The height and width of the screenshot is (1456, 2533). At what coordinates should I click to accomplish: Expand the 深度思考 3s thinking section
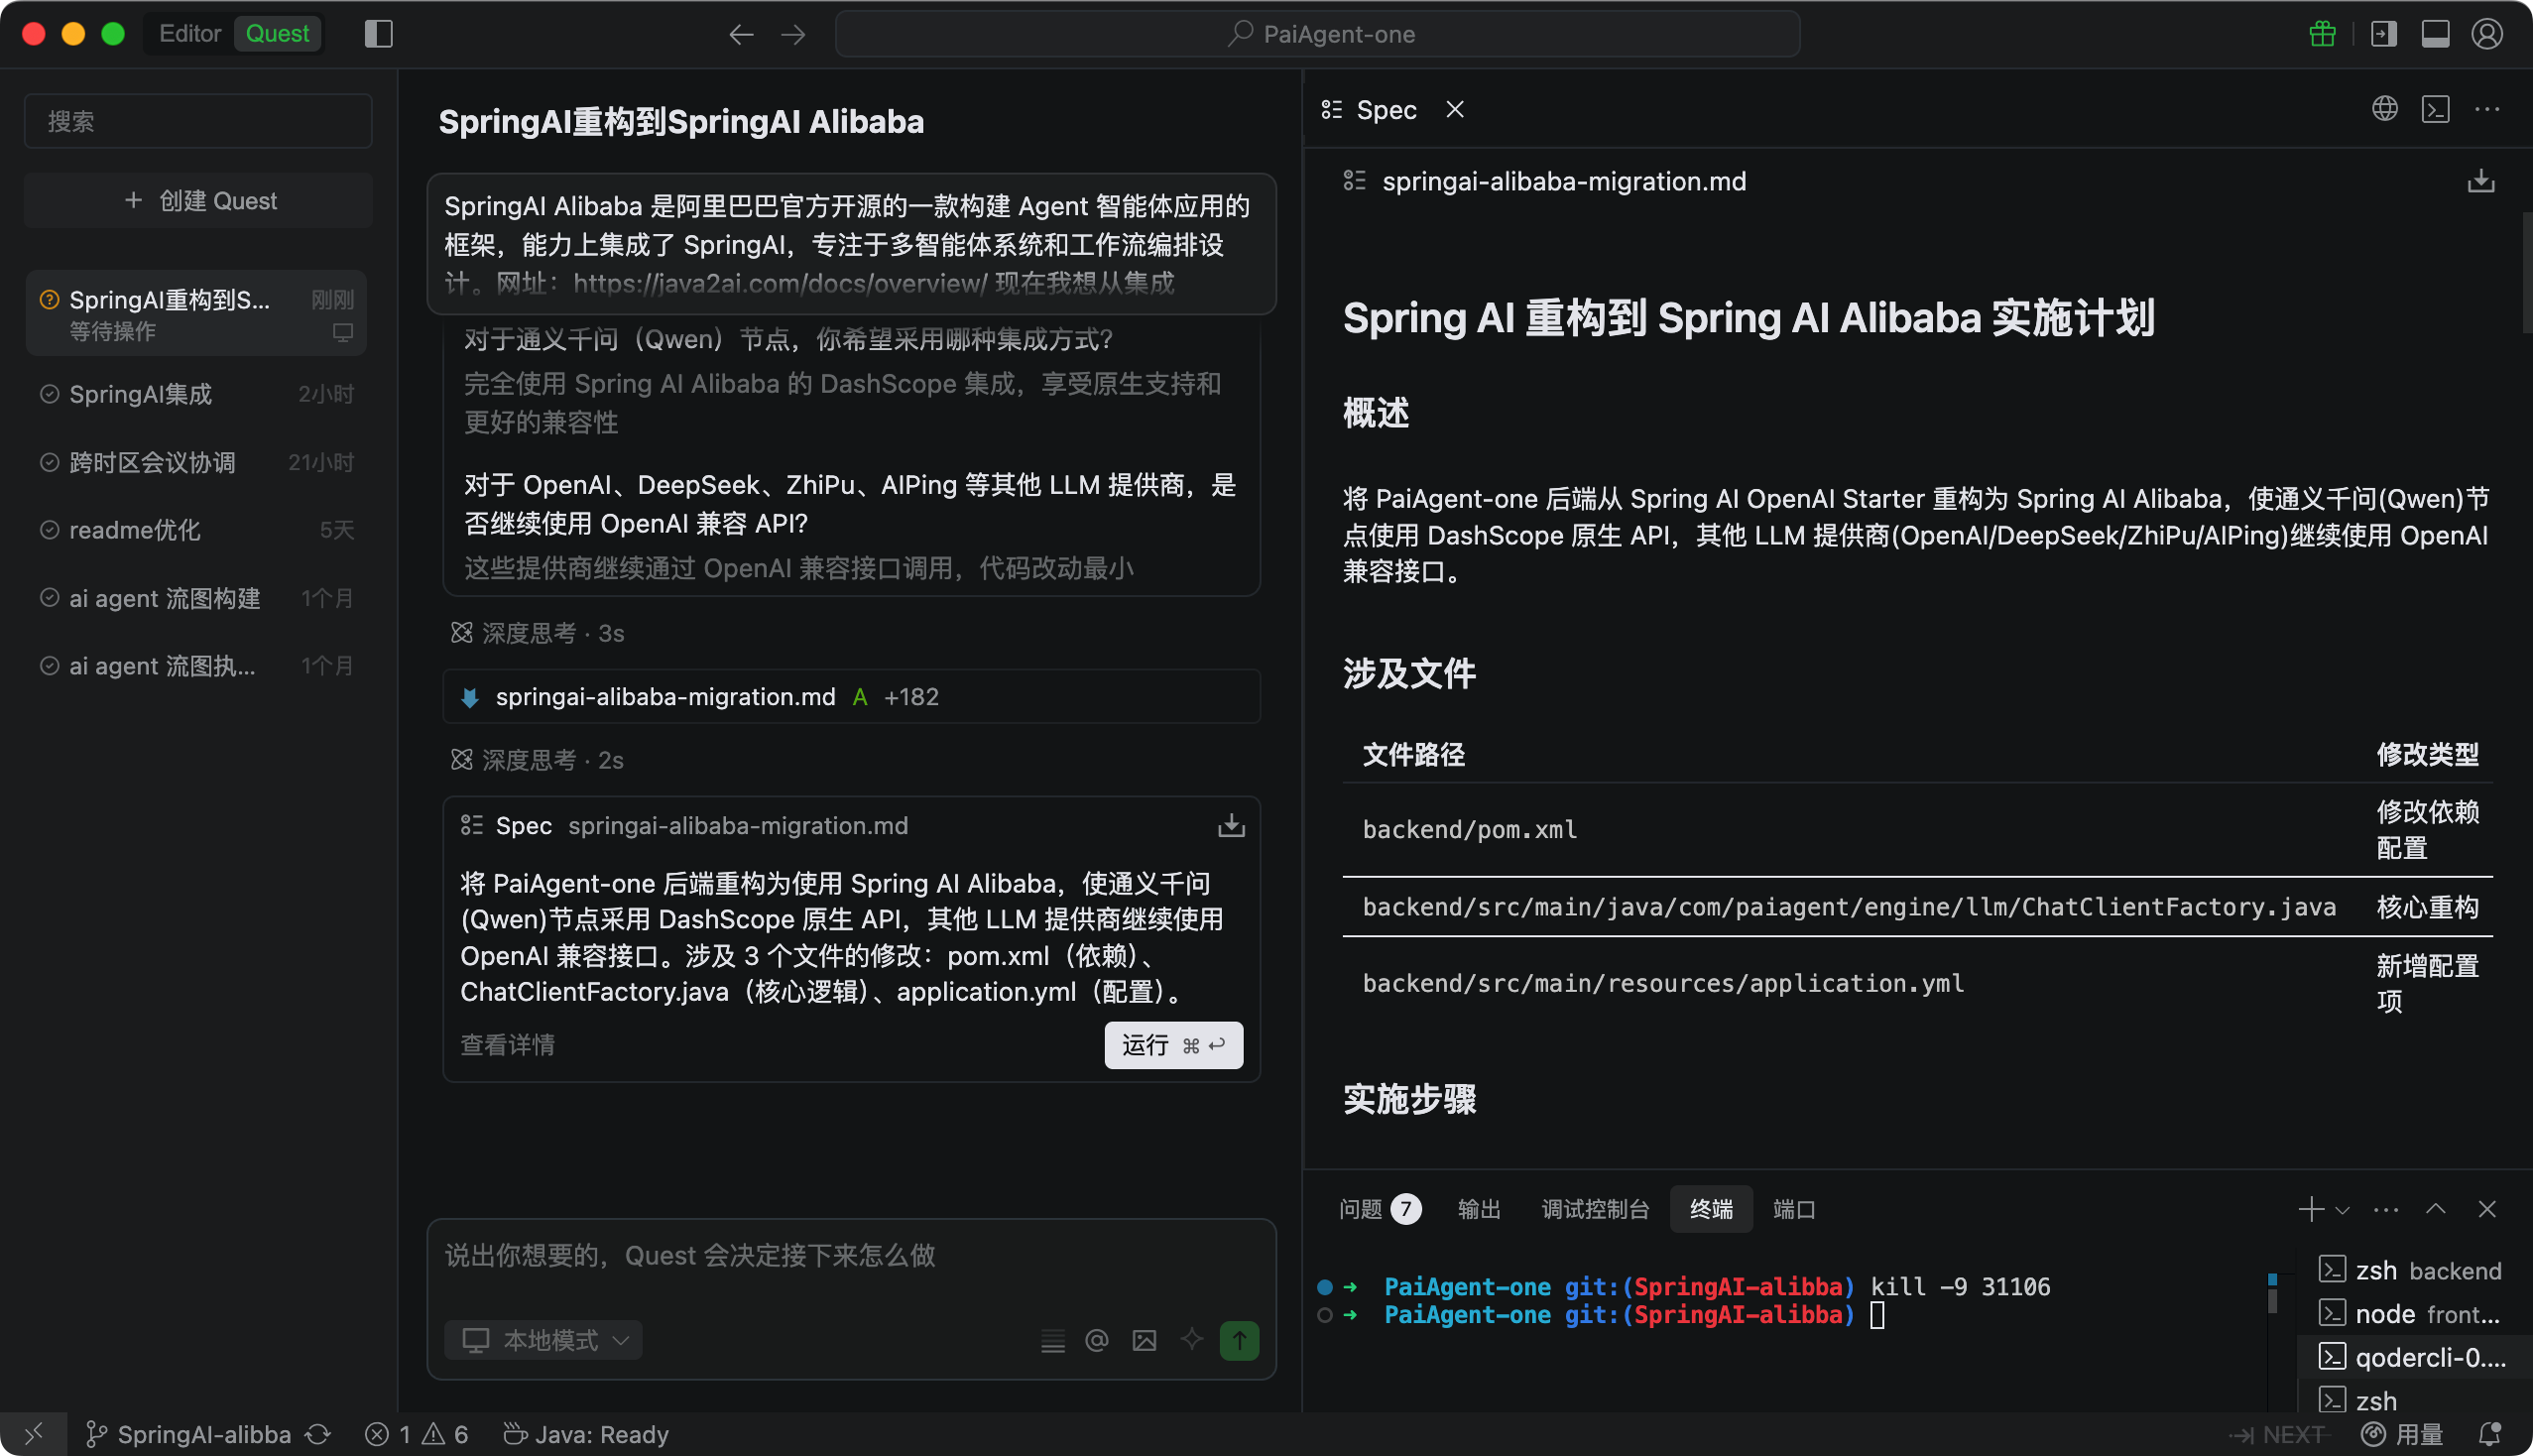[540, 634]
